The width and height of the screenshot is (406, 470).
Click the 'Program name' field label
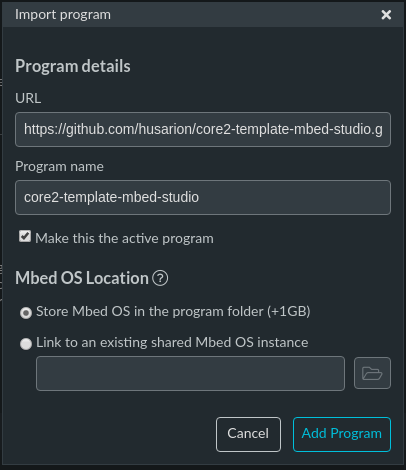pyautogui.click(x=59, y=166)
